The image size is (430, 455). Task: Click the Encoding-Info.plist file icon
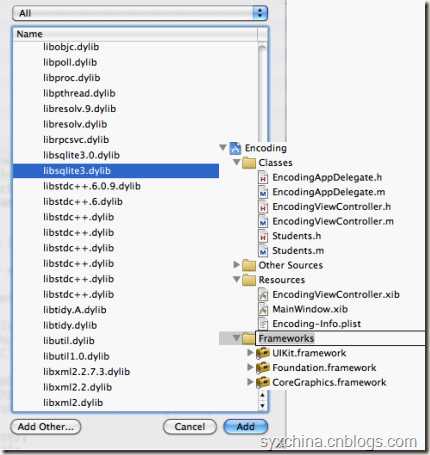(263, 324)
